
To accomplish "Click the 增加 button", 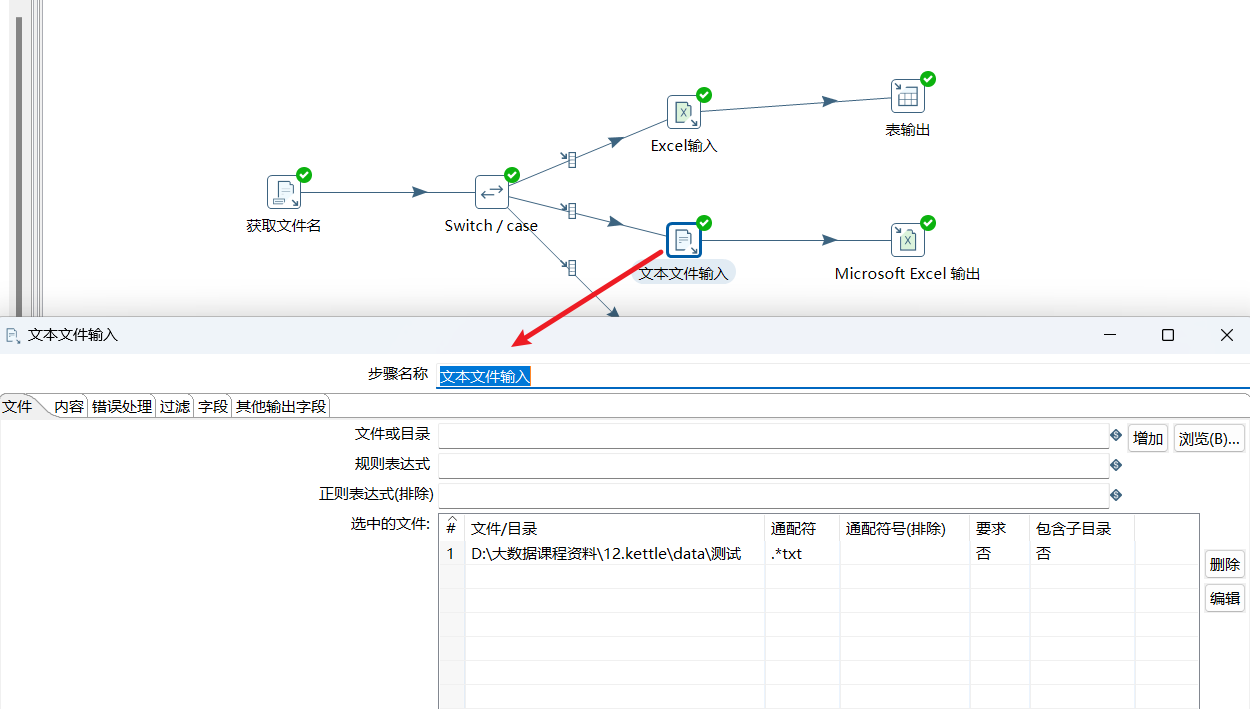I will (x=1148, y=438).
